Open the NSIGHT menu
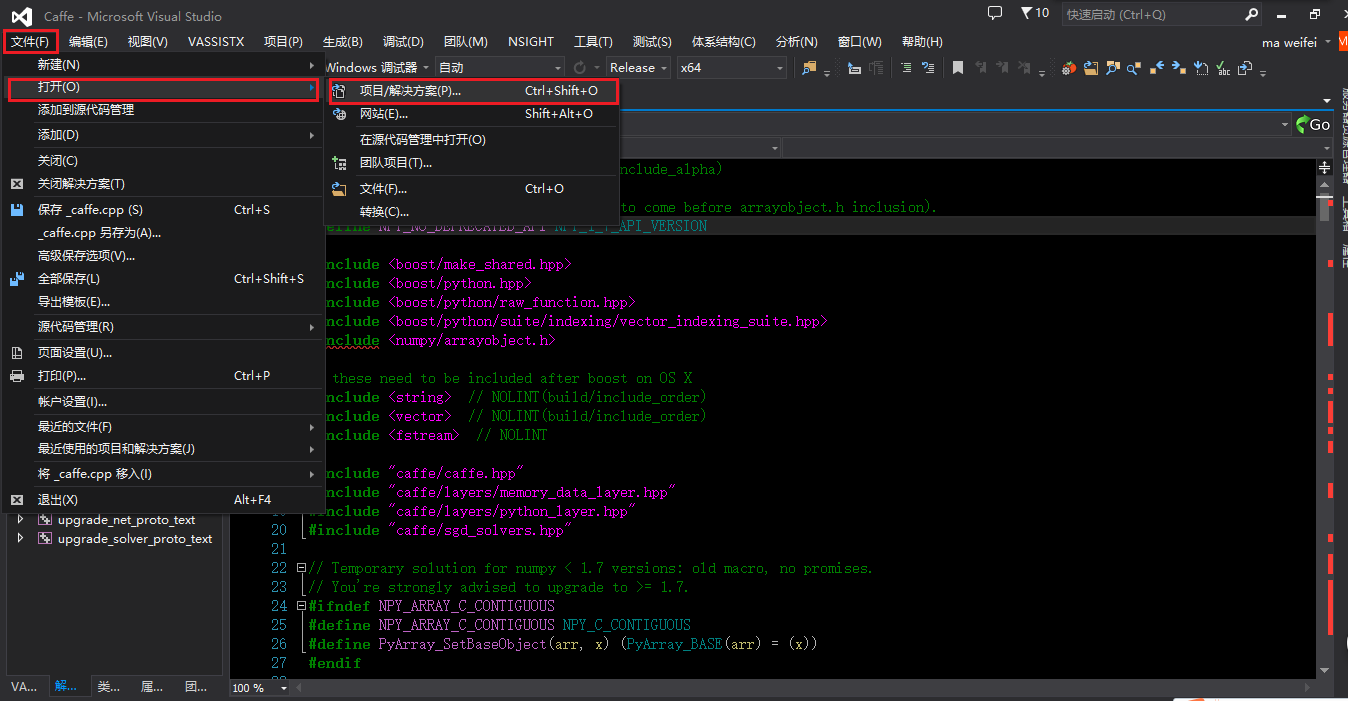 (530, 41)
